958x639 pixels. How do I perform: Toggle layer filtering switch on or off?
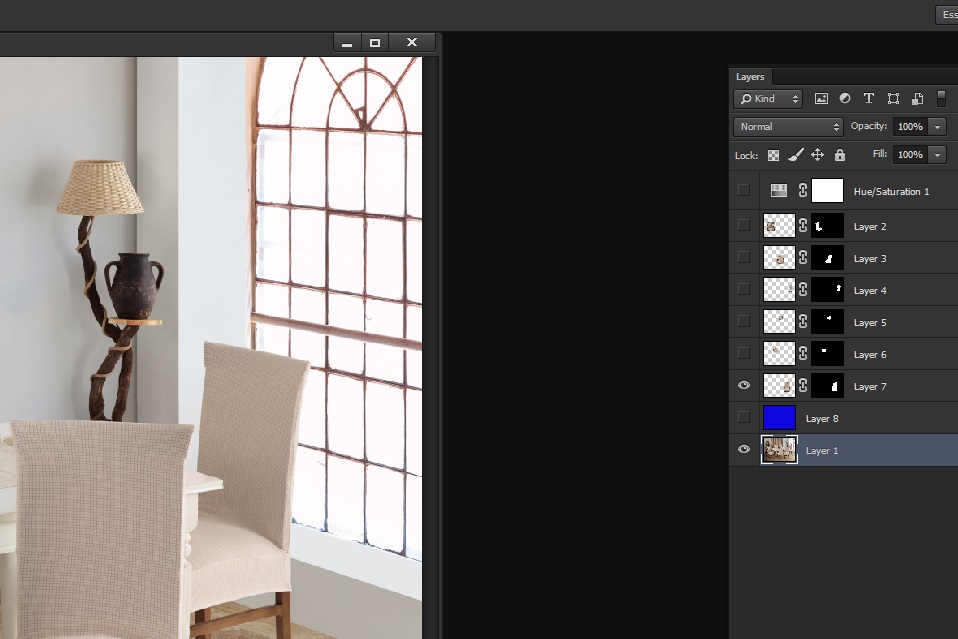[x=942, y=98]
